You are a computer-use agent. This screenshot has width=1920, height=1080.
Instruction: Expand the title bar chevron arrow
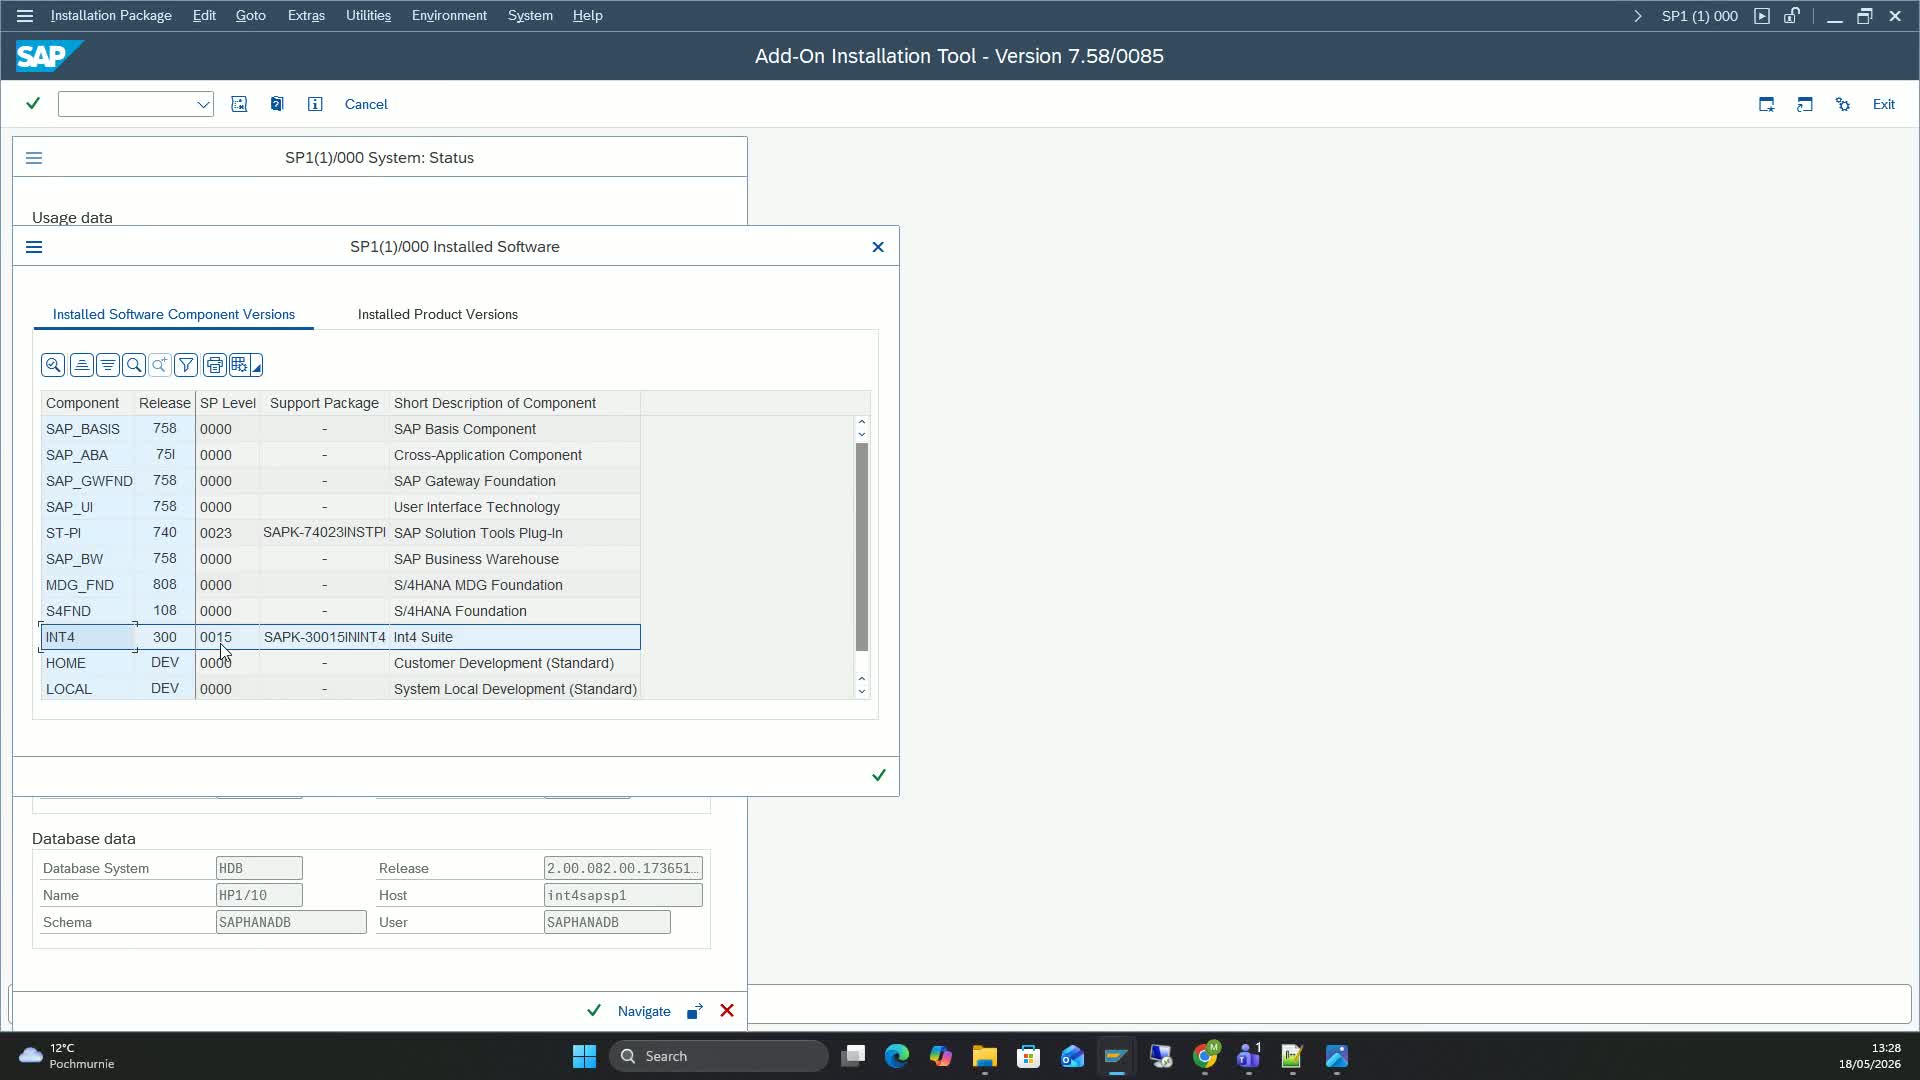coord(1637,16)
